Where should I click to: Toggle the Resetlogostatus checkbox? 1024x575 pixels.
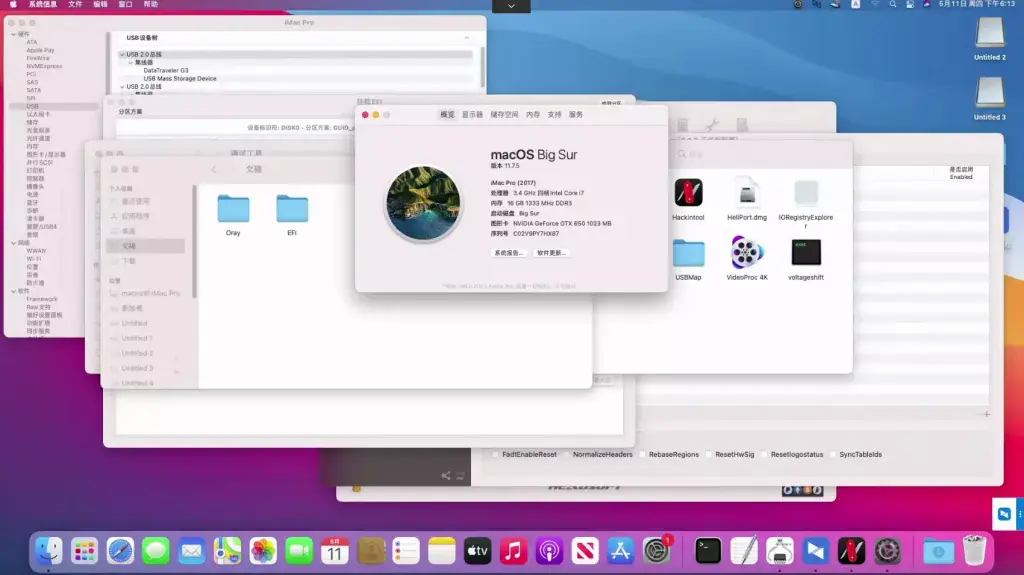tap(764, 454)
